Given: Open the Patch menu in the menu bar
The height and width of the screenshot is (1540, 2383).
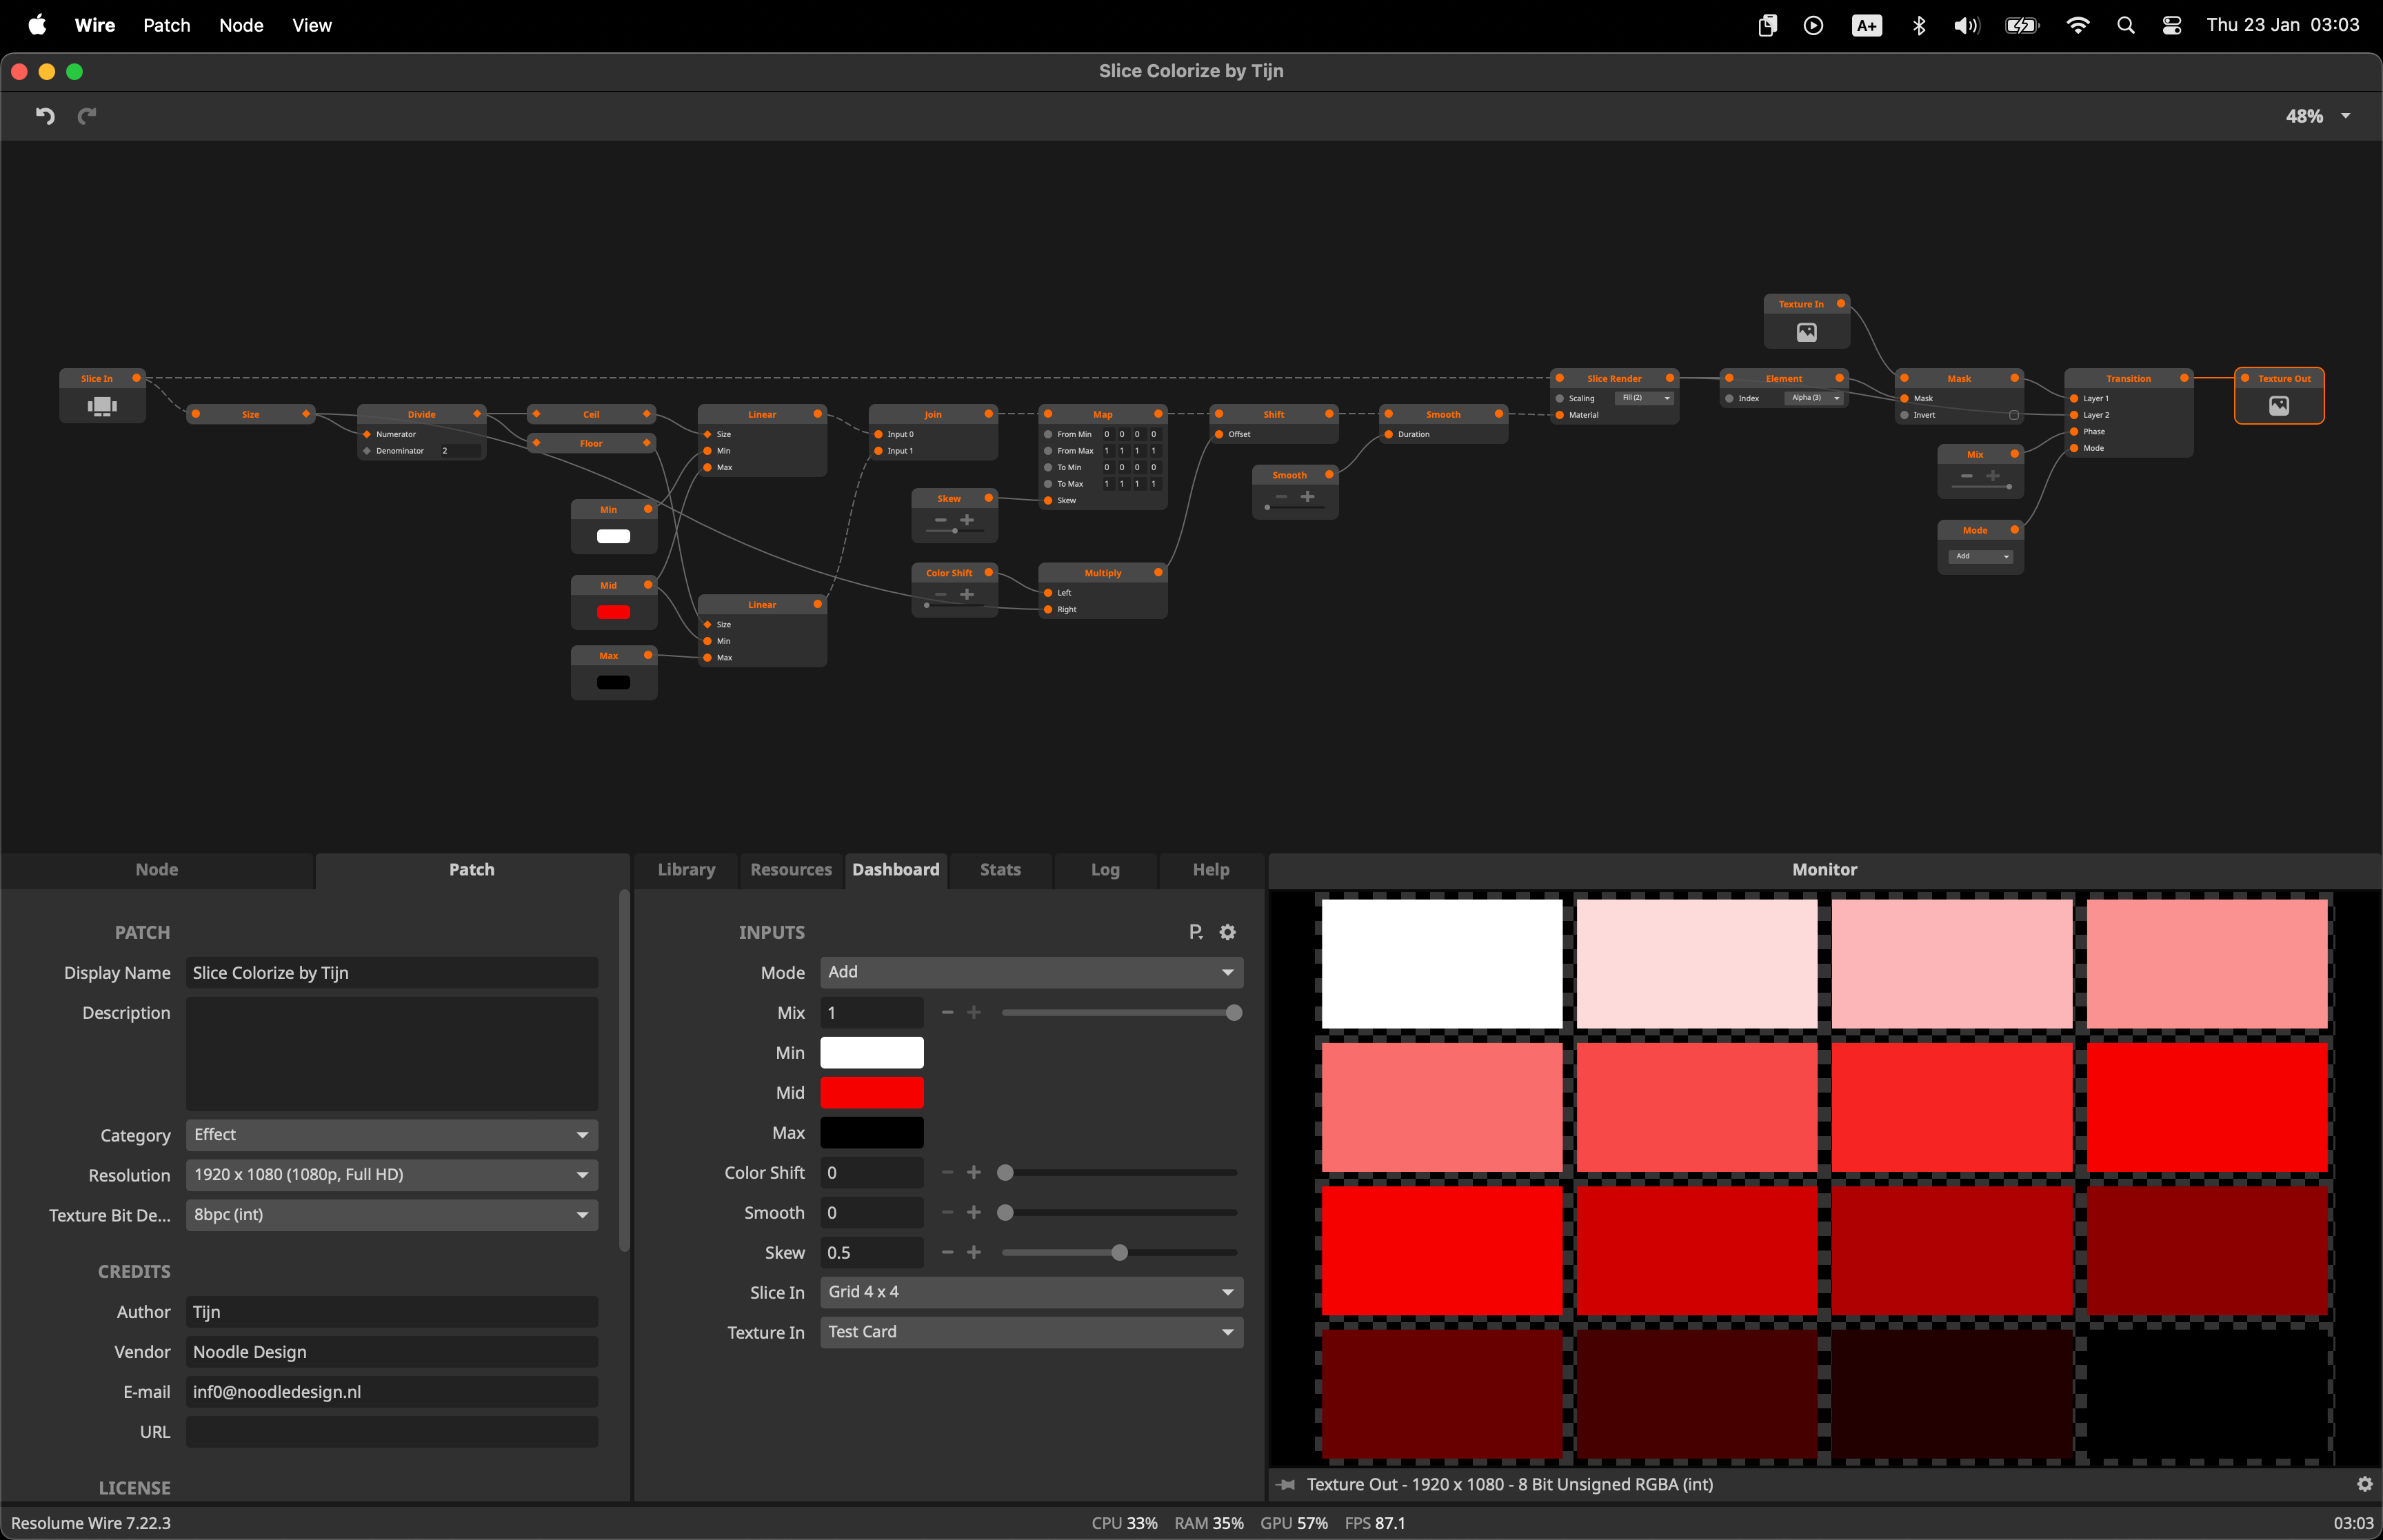Looking at the screenshot, I should (166, 25).
